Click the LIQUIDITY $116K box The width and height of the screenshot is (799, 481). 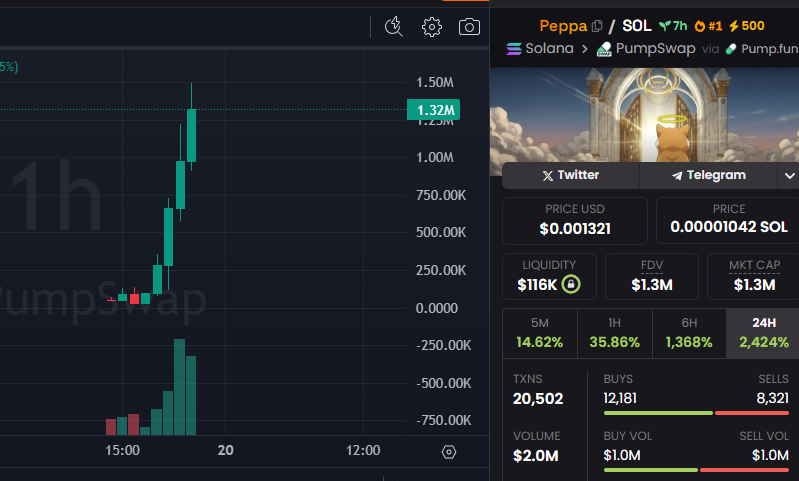tap(549, 276)
